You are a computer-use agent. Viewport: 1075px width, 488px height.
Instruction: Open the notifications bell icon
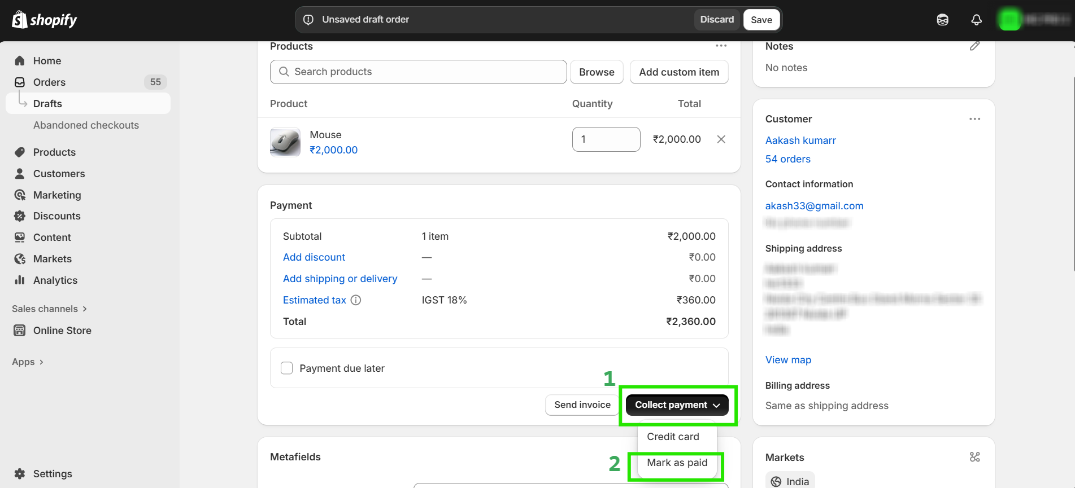point(977,20)
